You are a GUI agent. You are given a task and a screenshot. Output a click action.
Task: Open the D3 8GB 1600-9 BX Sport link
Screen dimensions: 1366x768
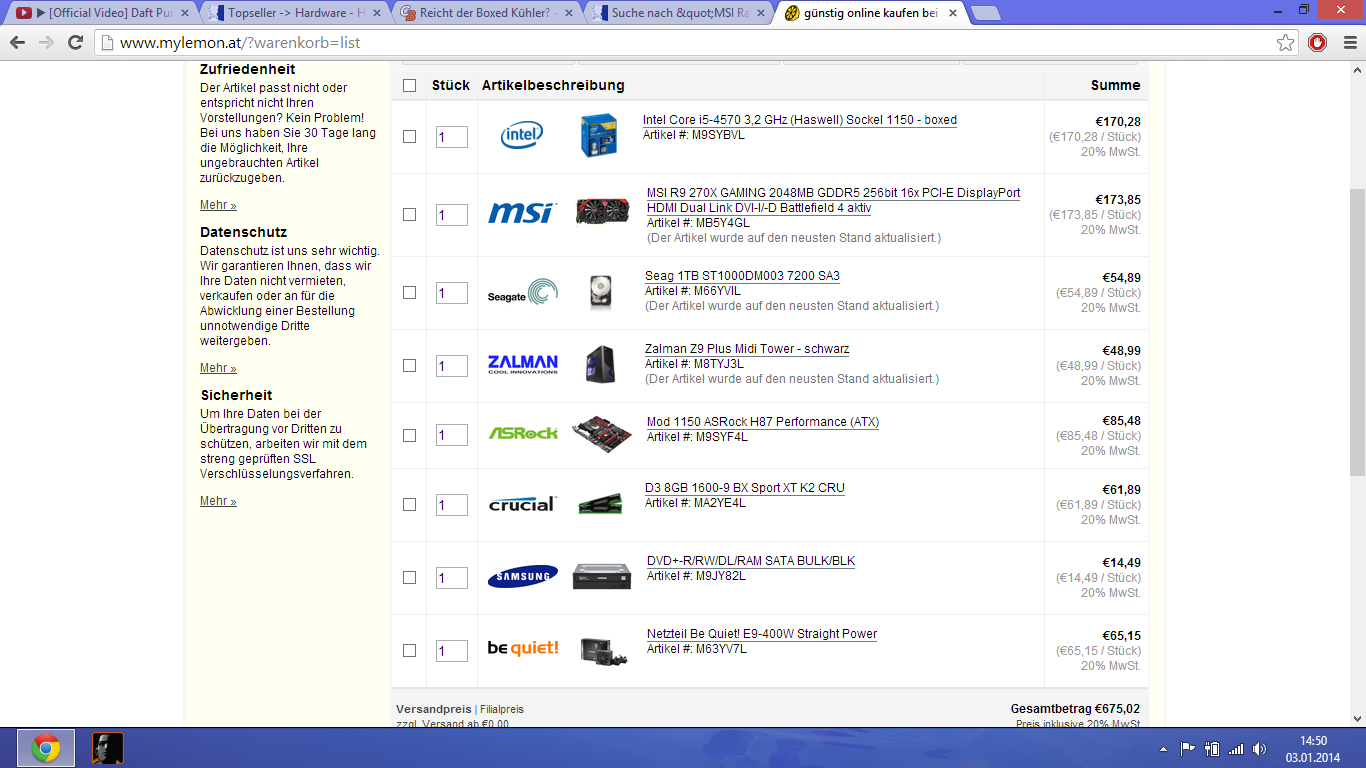pos(745,488)
